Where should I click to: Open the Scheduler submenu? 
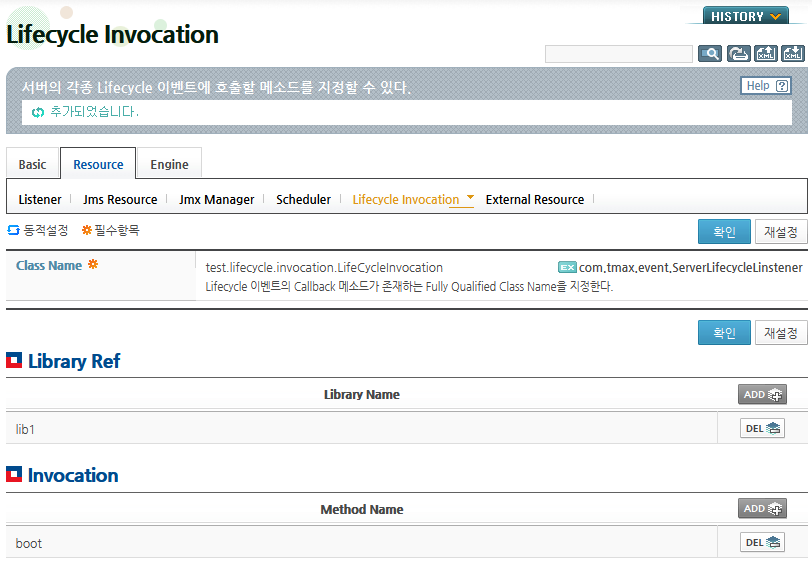[303, 199]
